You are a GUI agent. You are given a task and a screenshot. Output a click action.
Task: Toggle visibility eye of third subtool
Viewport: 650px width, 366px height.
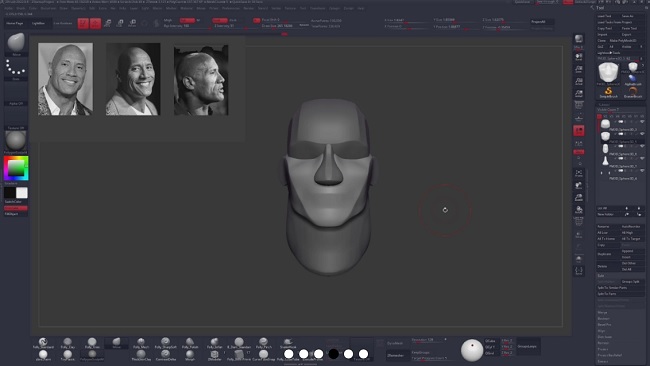[642, 146]
